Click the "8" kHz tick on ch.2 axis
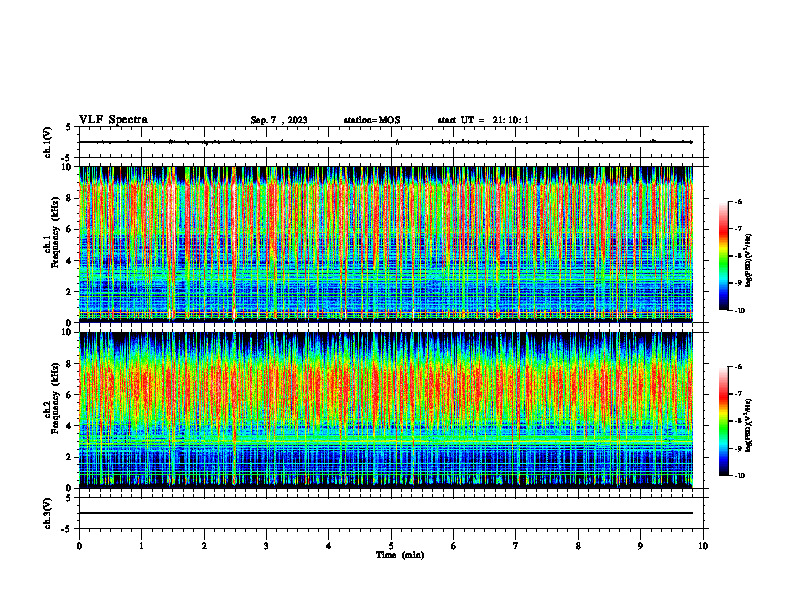 pos(70,364)
